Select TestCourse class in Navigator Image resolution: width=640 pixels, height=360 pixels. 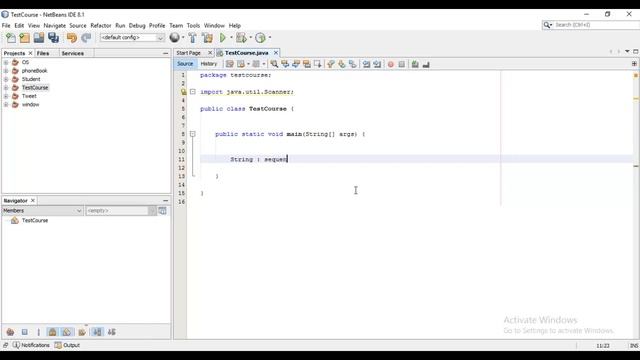35,220
